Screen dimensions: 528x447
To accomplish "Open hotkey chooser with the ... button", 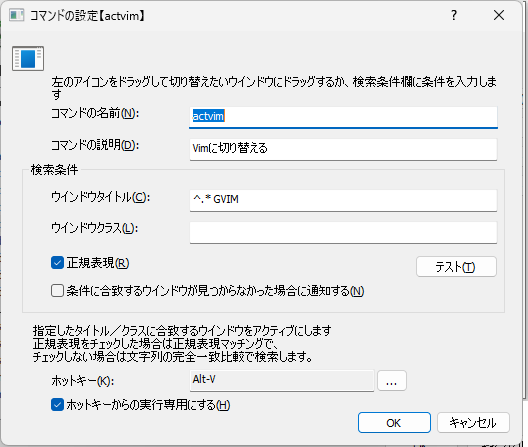I will coord(392,381).
